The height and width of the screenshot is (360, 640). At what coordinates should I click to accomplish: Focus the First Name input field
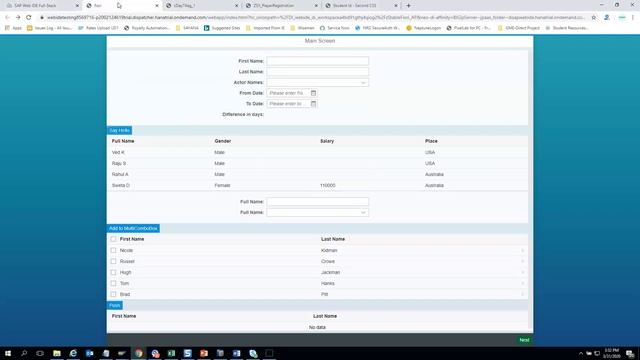318,61
